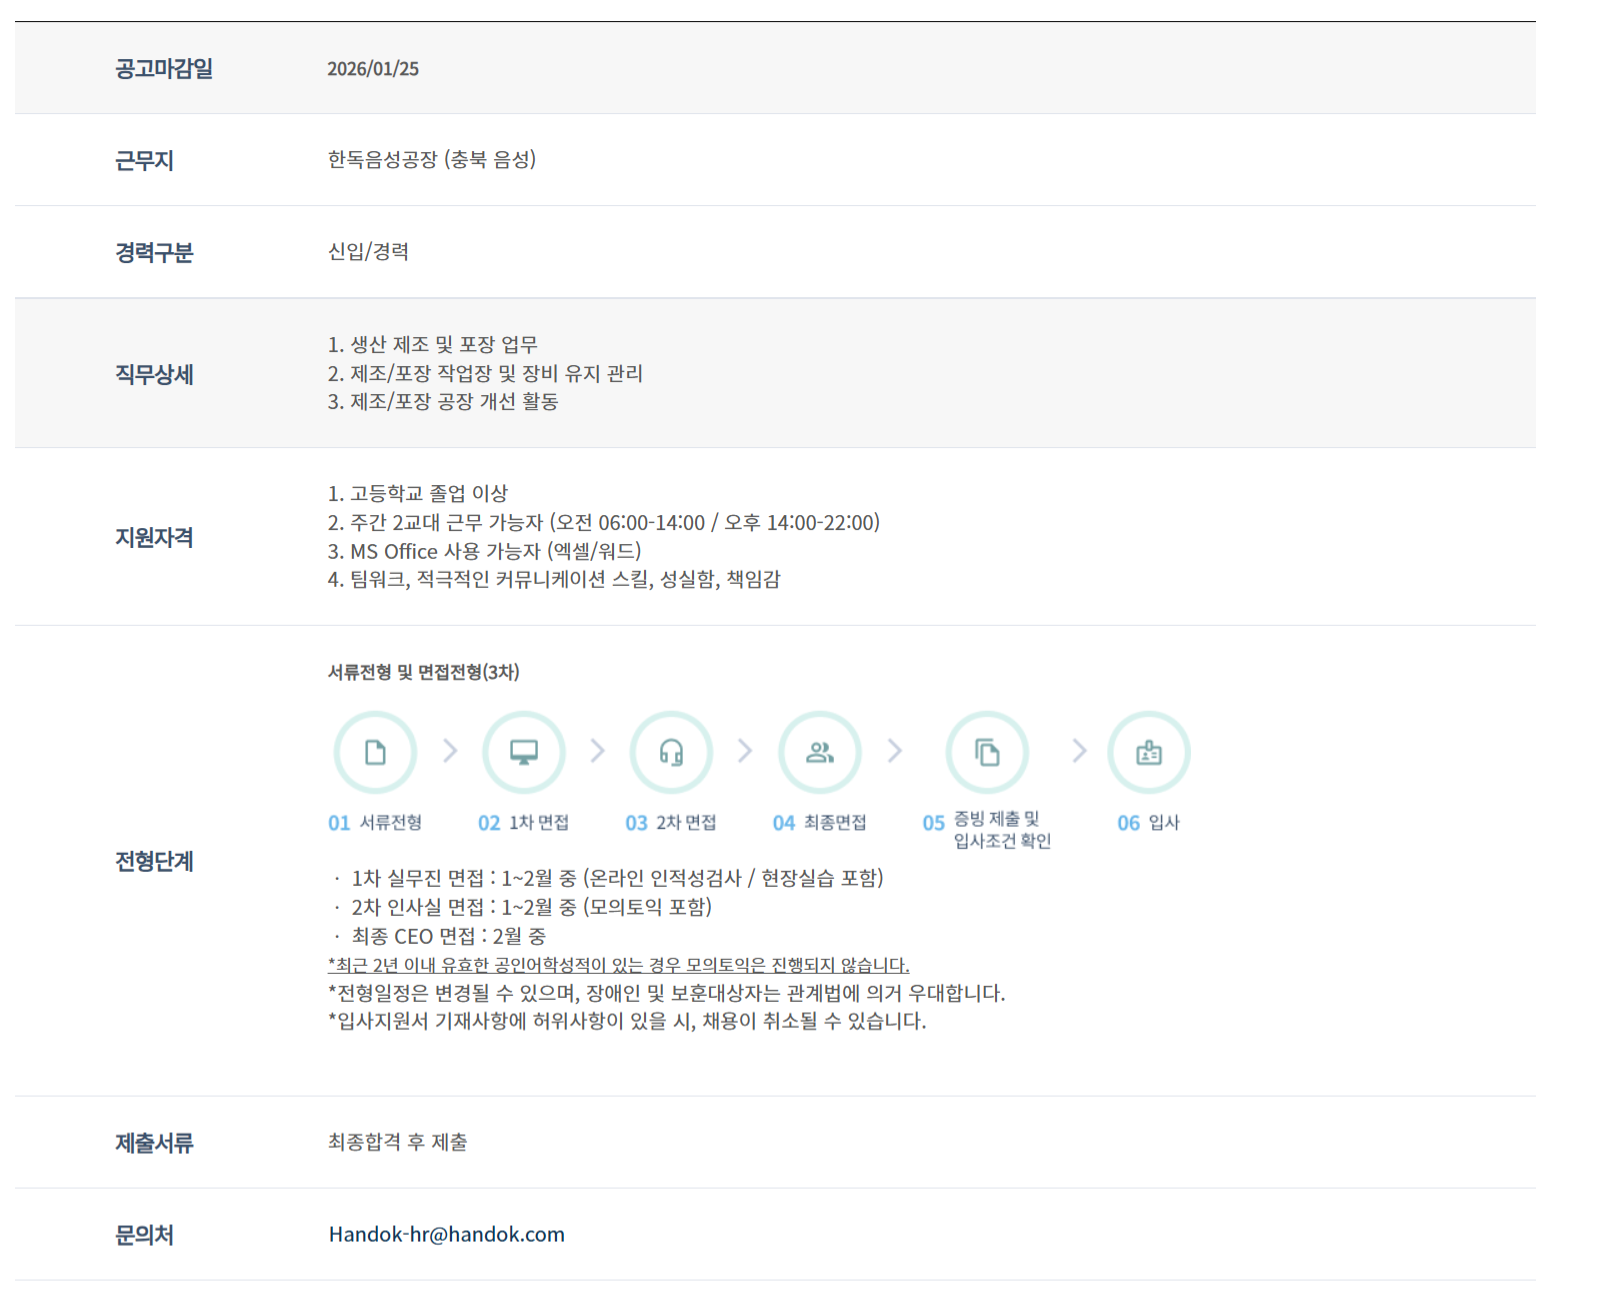Click the 서류전형 및 면접전형(3차) heading

pos(423,672)
